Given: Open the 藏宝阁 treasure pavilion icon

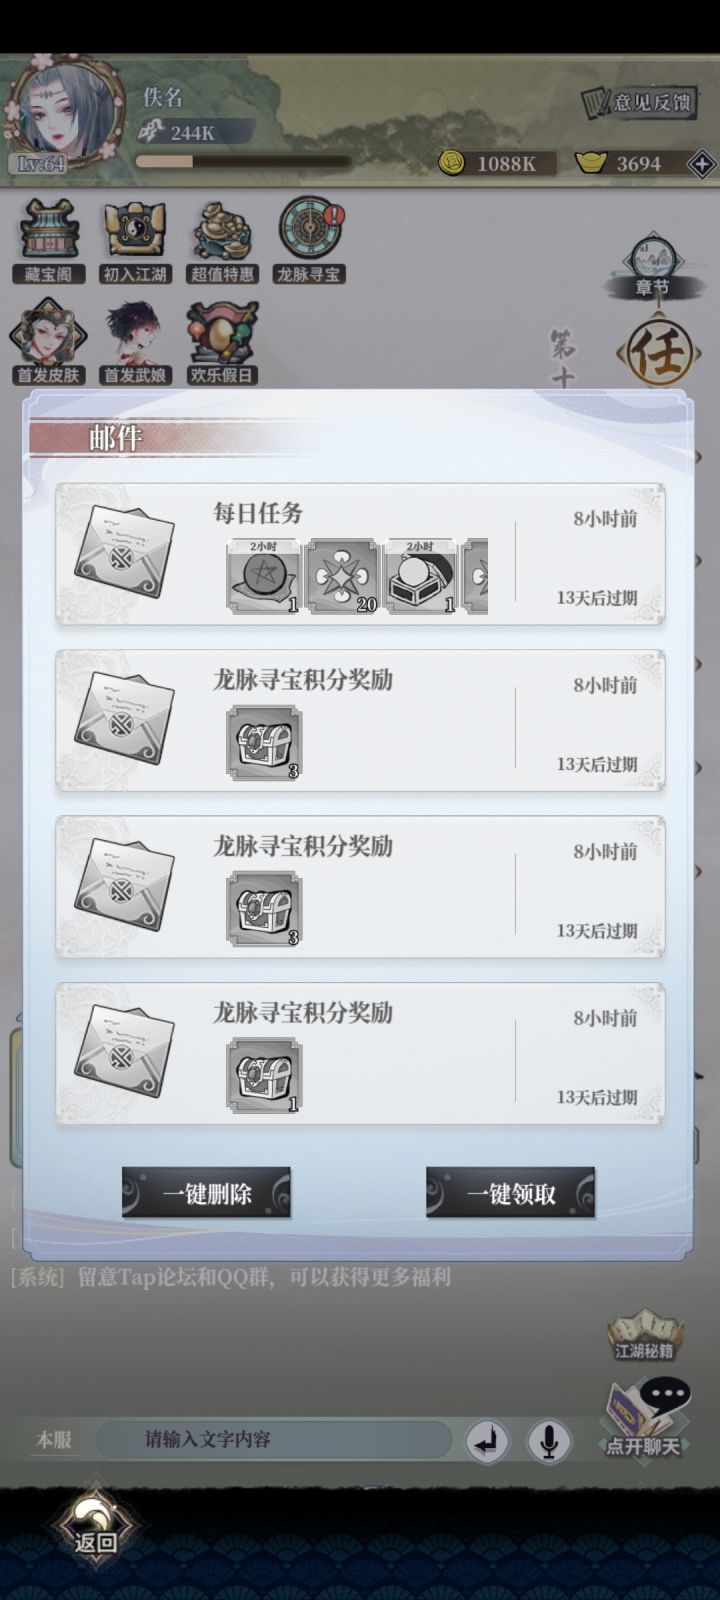Looking at the screenshot, I should coord(48,242).
